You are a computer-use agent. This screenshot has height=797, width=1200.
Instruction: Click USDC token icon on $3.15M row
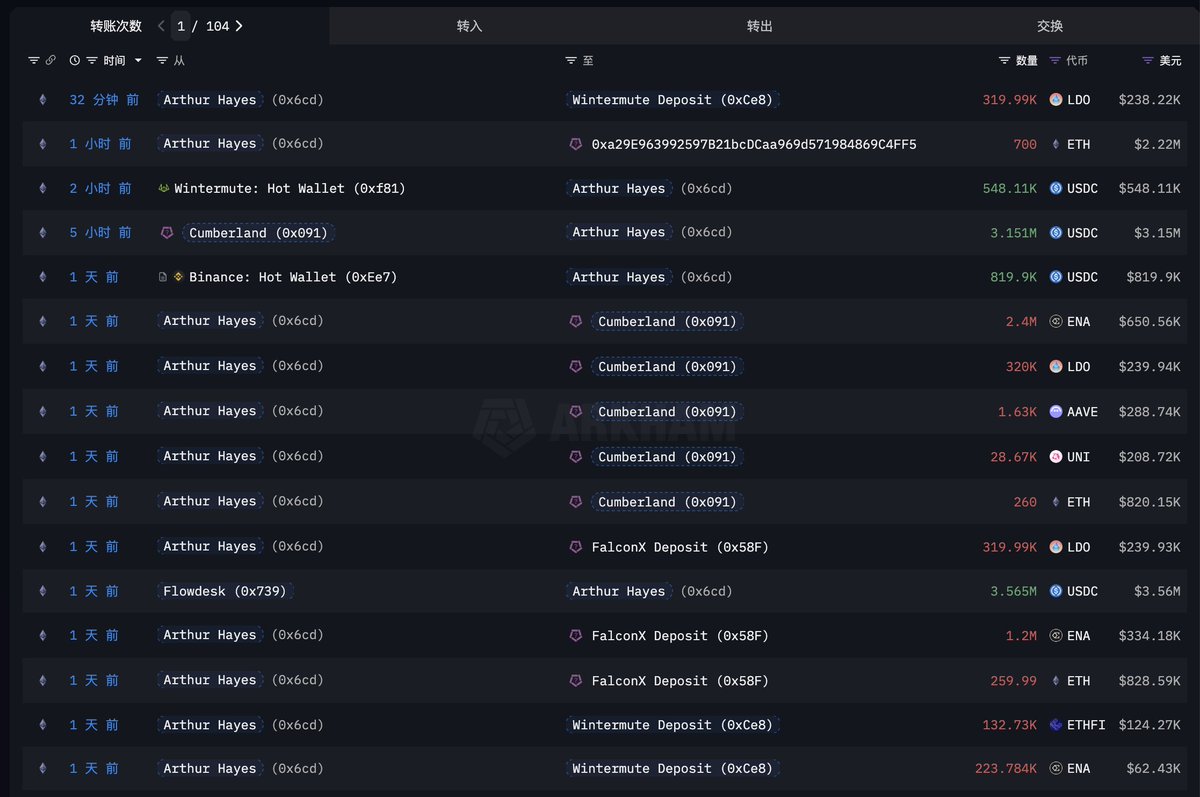click(x=1056, y=233)
